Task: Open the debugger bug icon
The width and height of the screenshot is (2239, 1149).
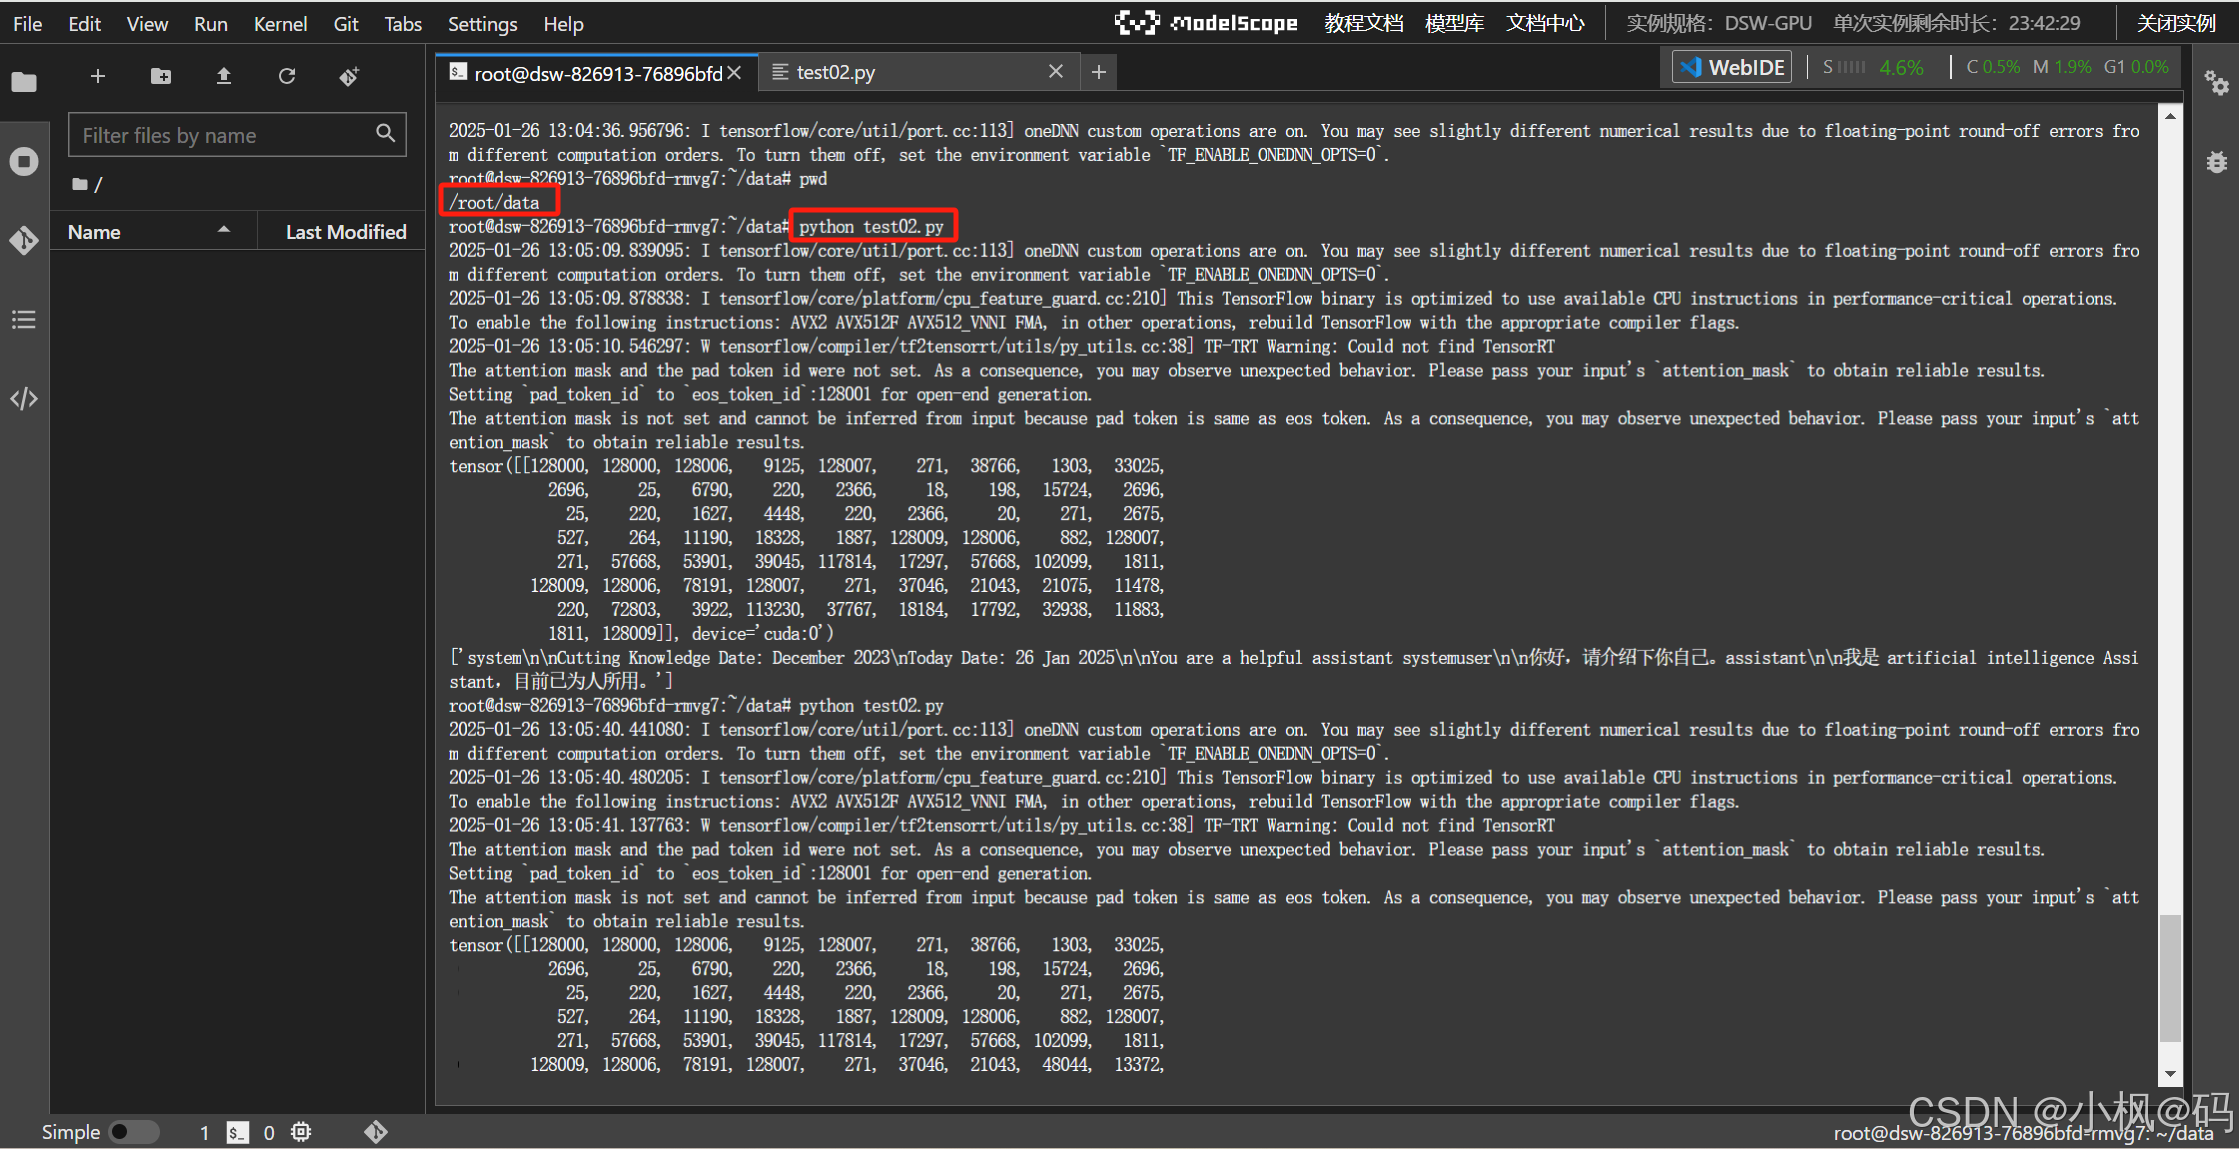Action: point(2216,161)
